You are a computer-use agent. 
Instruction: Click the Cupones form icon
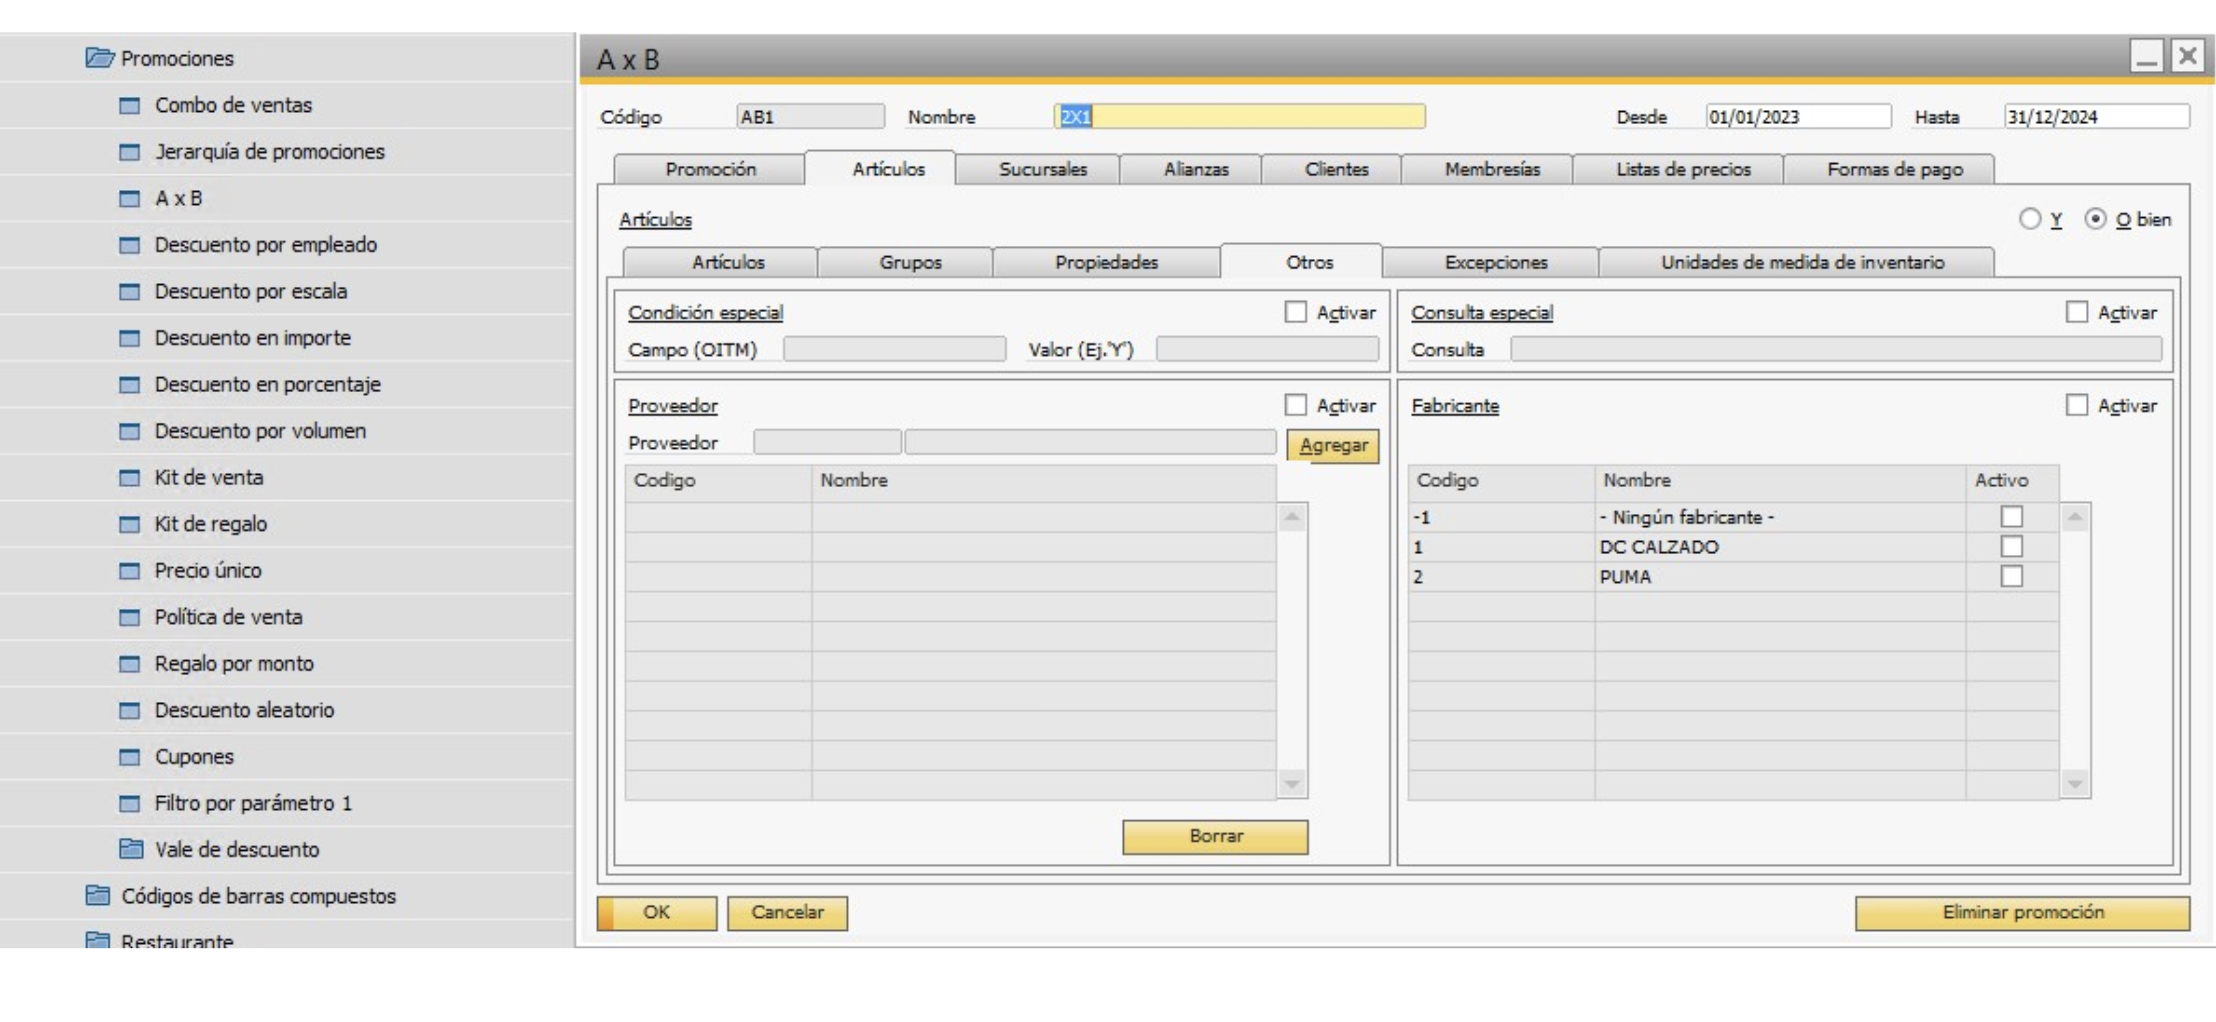(130, 757)
